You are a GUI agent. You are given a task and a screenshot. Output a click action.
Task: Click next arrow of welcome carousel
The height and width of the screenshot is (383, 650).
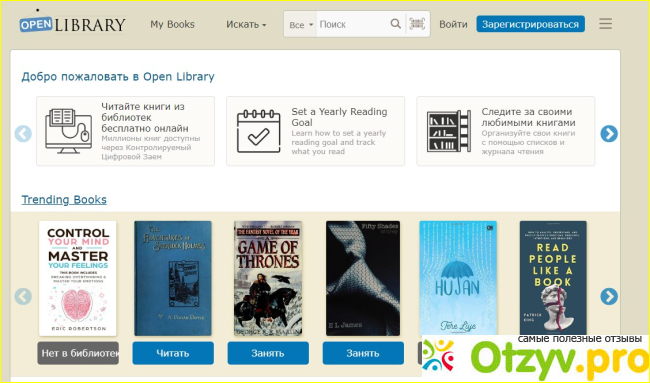pos(609,133)
